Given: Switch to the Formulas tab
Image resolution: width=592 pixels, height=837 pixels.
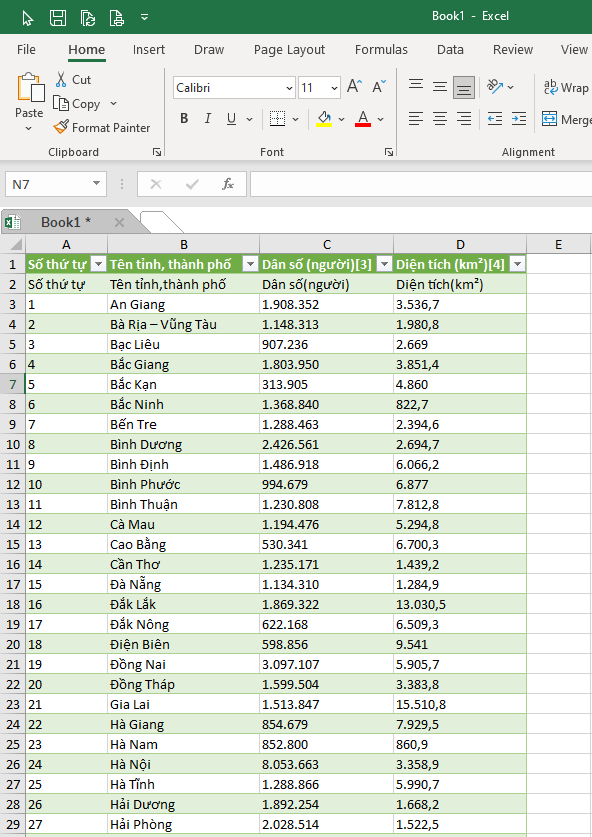Looking at the screenshot, I should point(381,50).
